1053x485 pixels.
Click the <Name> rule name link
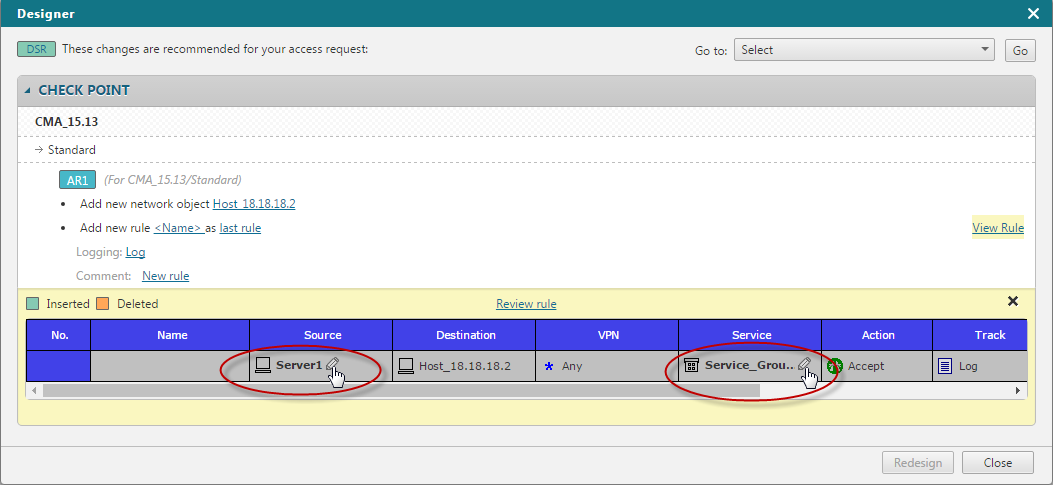178,228
